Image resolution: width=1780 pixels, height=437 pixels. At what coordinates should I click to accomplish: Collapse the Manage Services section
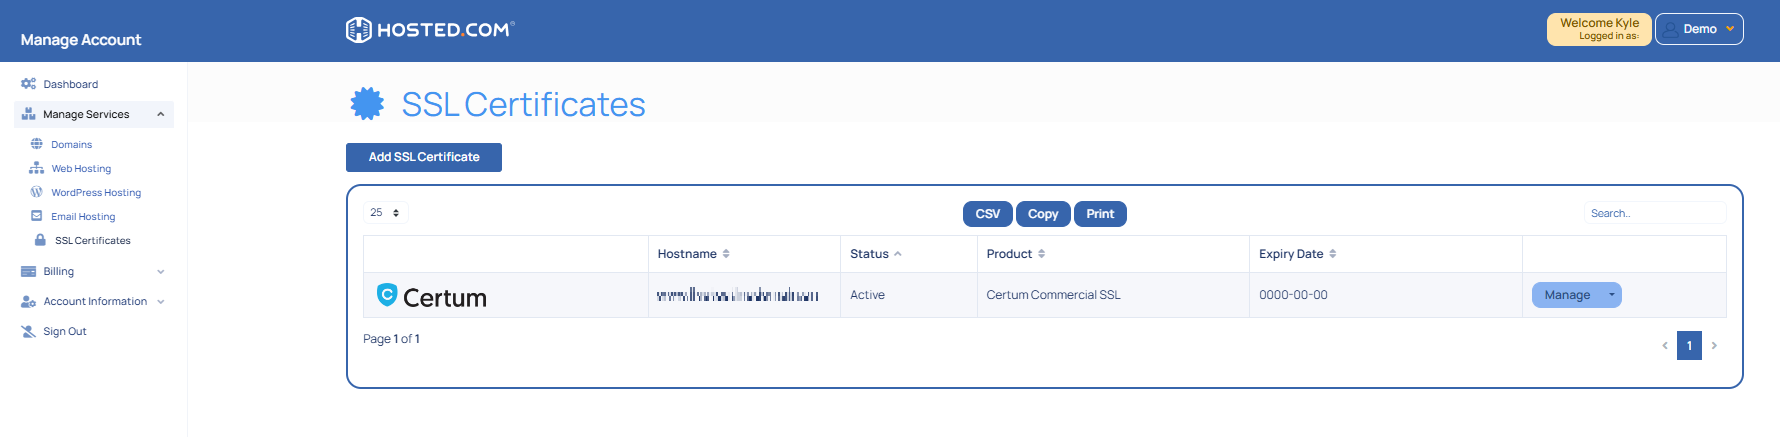click(x=160, y=115)
